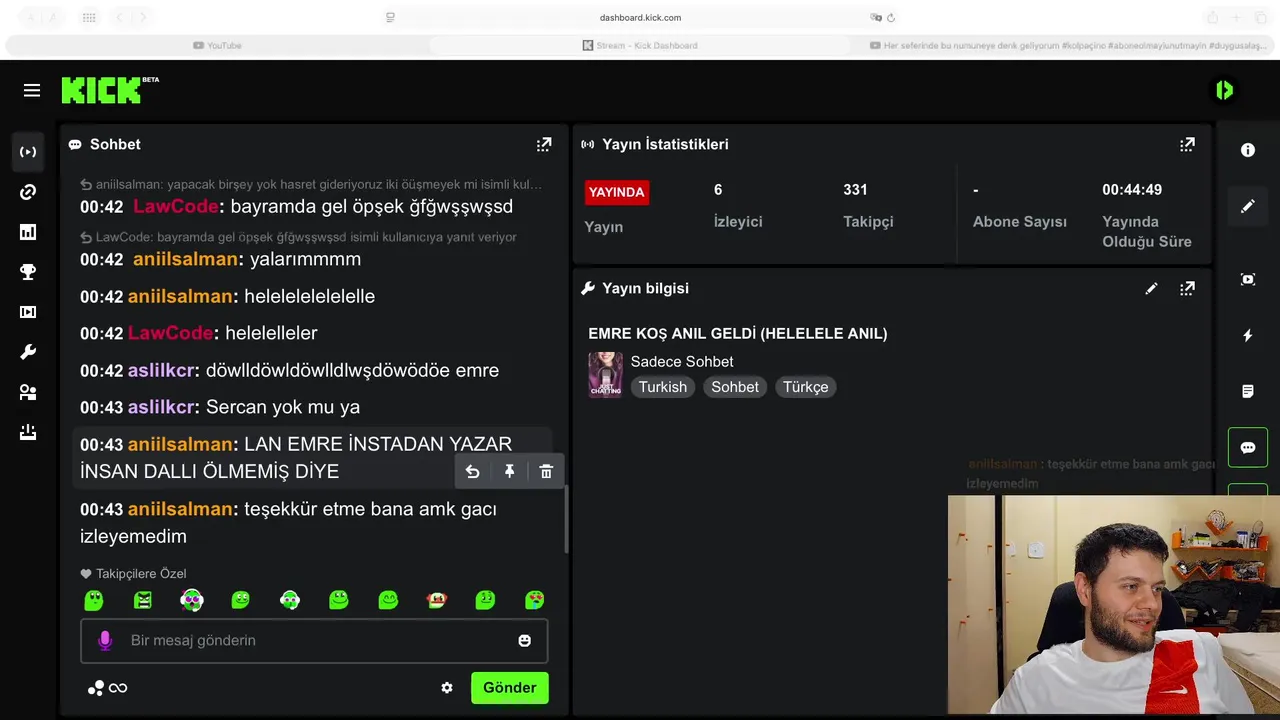Click the İzleyici viewer count label
The height and width of the screenshot is (720, 1280).
pos(738,222)
